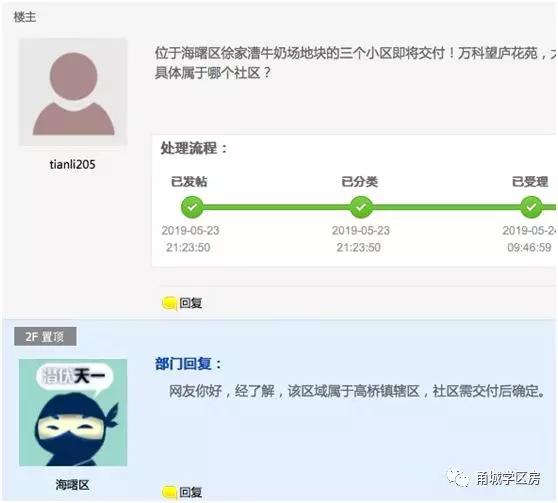This screenshot has width=558, height=503.
Task: Select the 已受理 step label
Action: (530, 181)
